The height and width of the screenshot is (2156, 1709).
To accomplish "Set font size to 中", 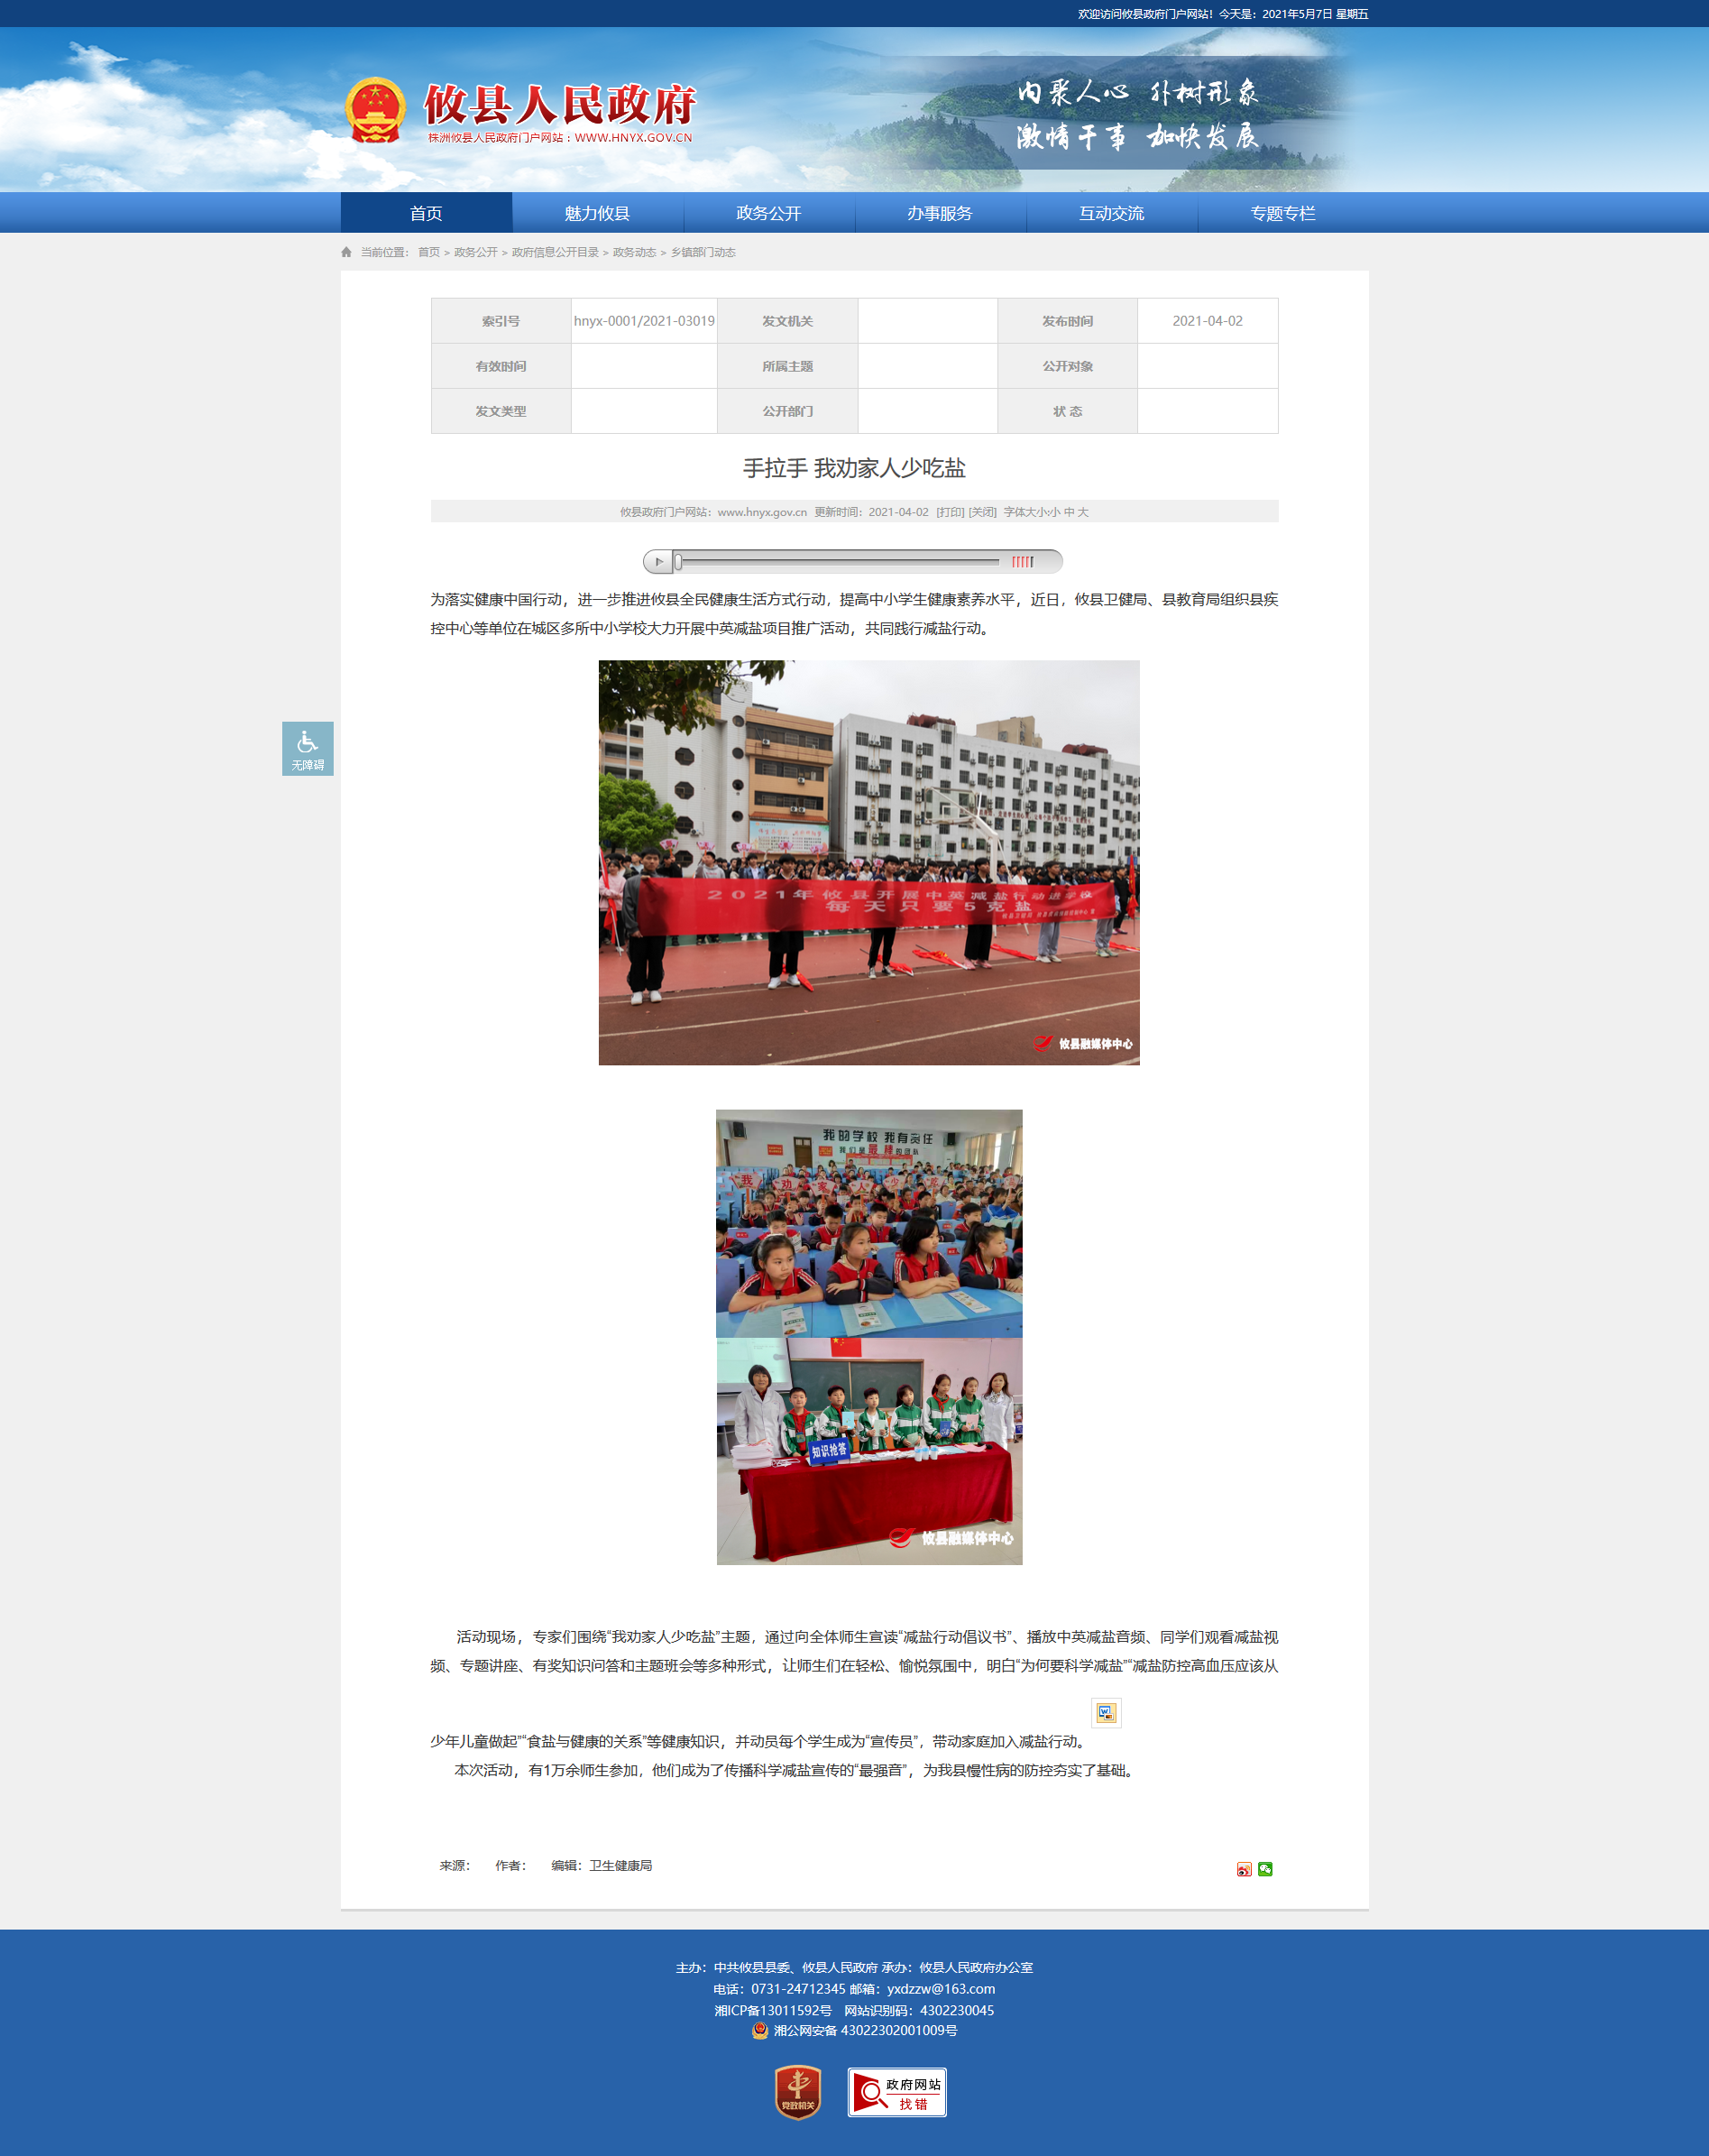I will [1069, 512].
